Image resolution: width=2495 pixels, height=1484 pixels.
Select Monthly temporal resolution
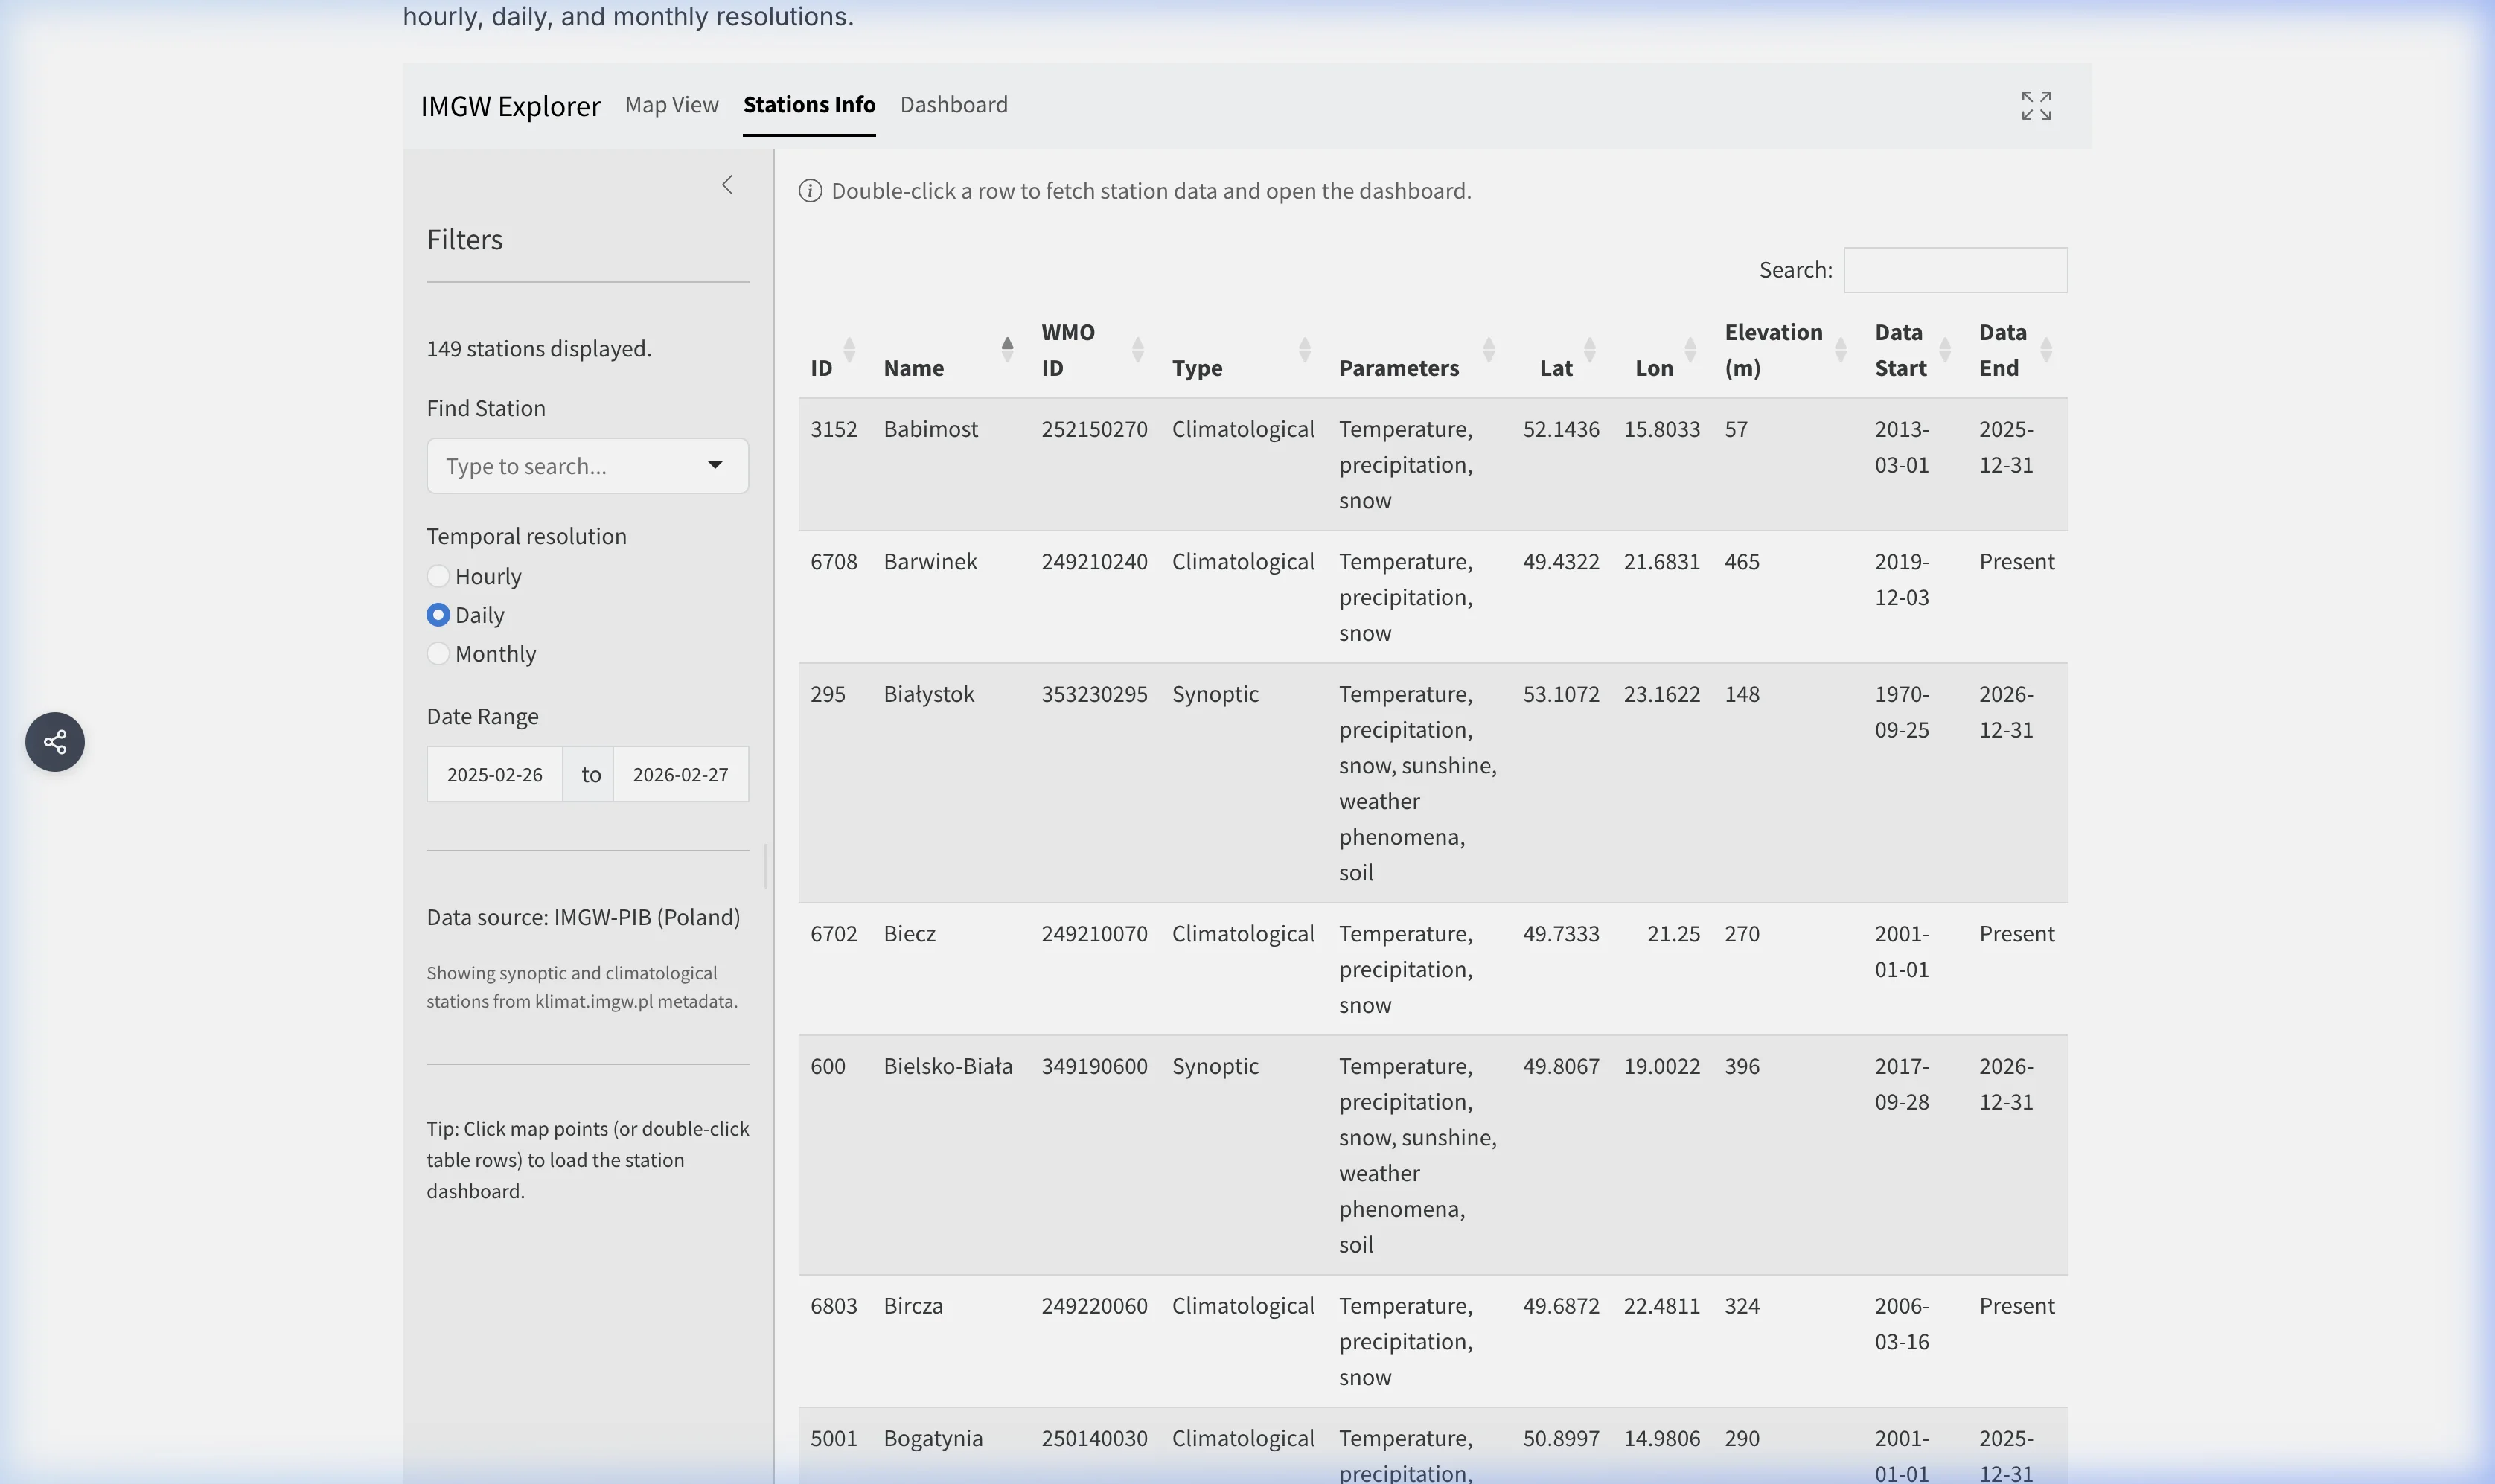click(x=438, y=654)
